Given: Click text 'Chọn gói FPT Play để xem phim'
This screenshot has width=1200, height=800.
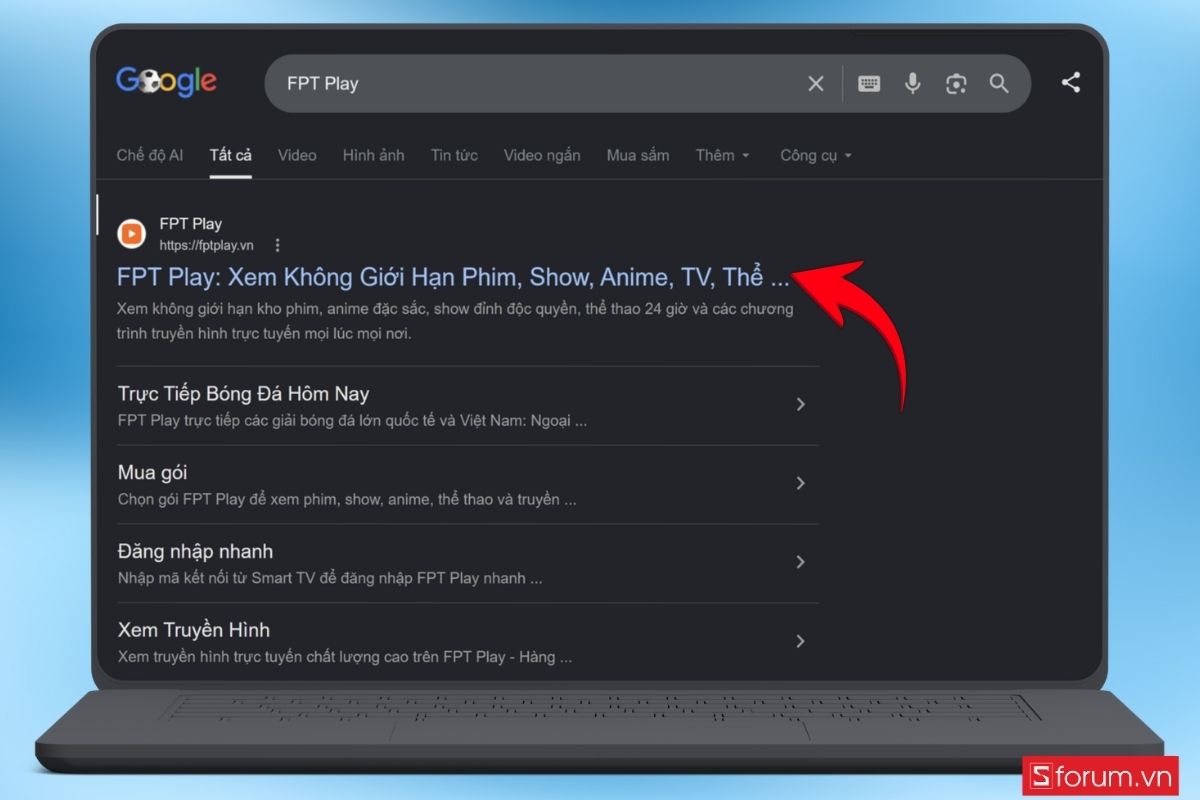Looking at the screenshot, I should (347, 499).
